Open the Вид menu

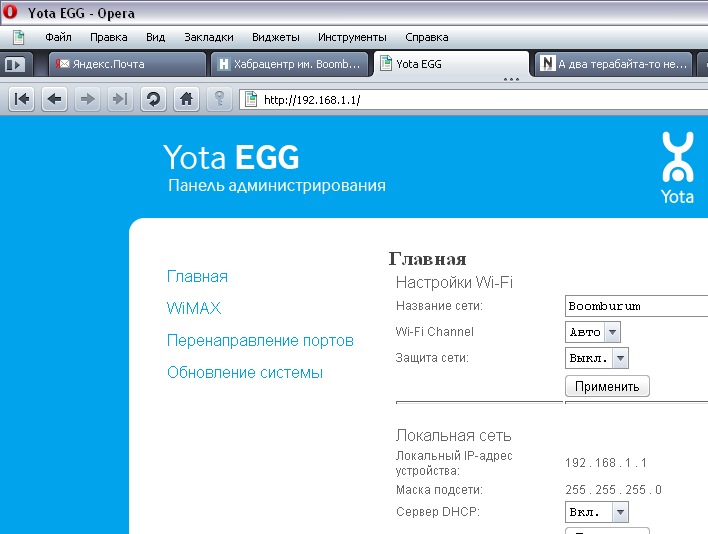[155, 37]
